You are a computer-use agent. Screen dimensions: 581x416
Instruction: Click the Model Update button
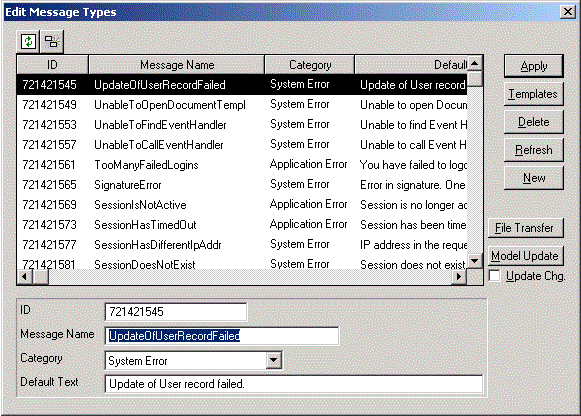point(525,256)
